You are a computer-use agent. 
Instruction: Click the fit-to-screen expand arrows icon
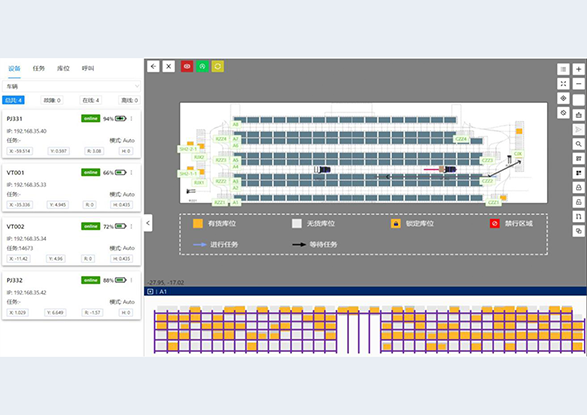tap(563, 84)
